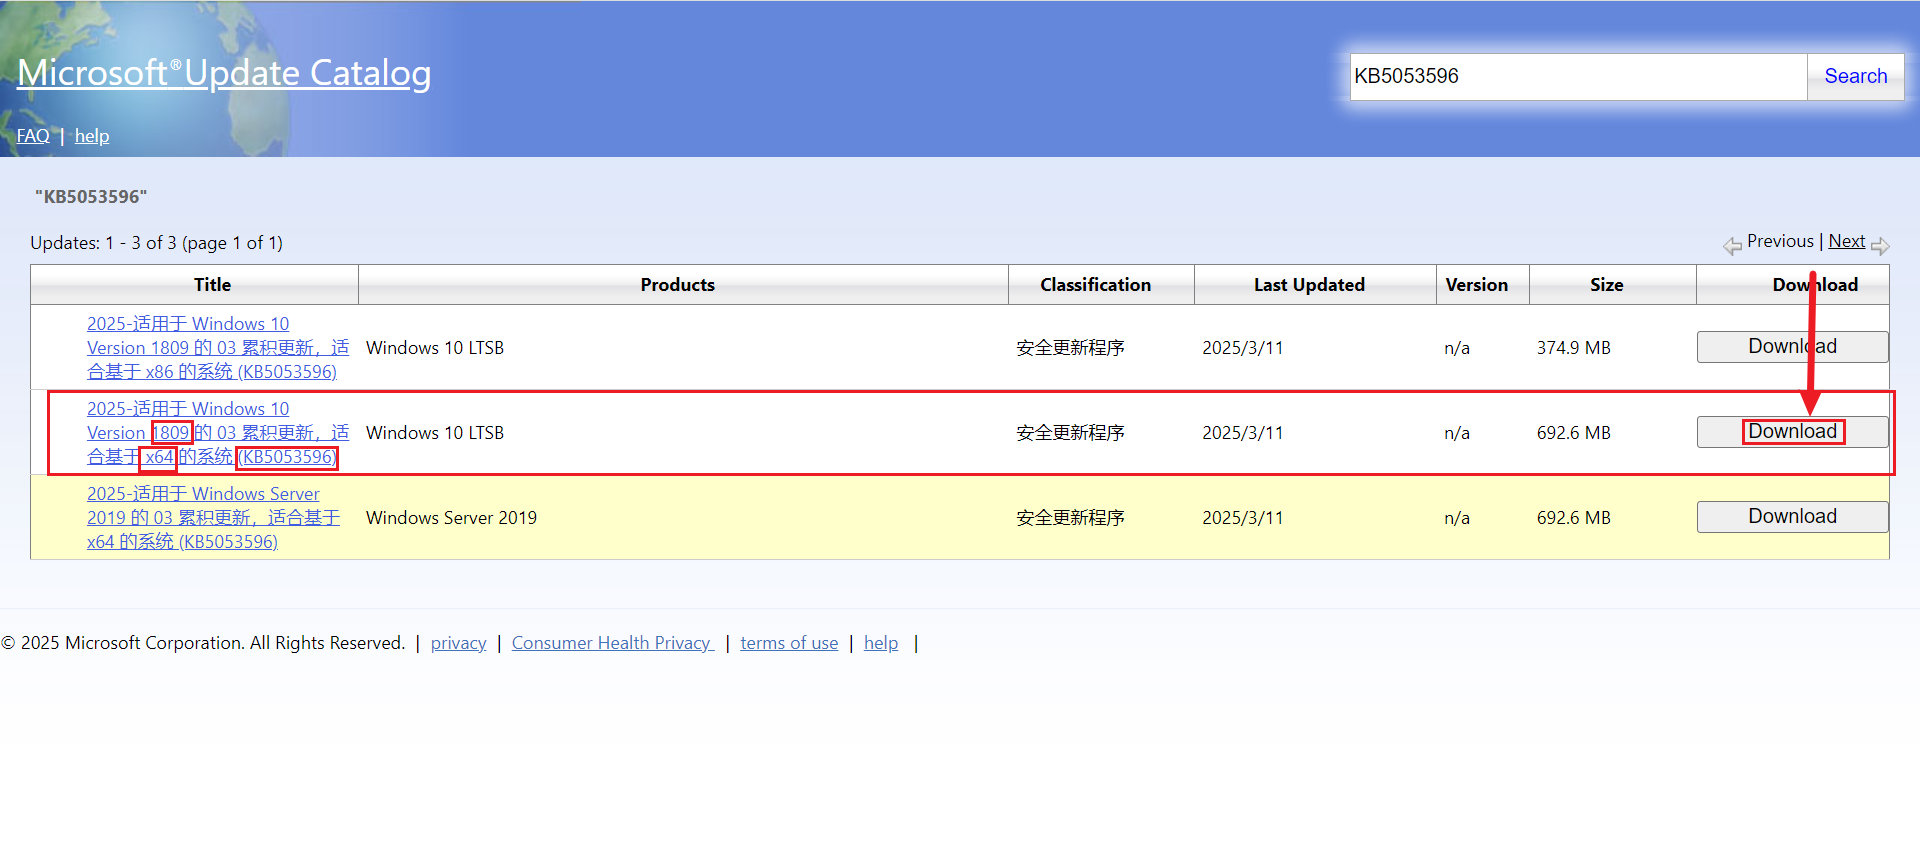Download the Windows Server 2019 update
This screenshot has width=1920, height=857.
pos(1792,517)
